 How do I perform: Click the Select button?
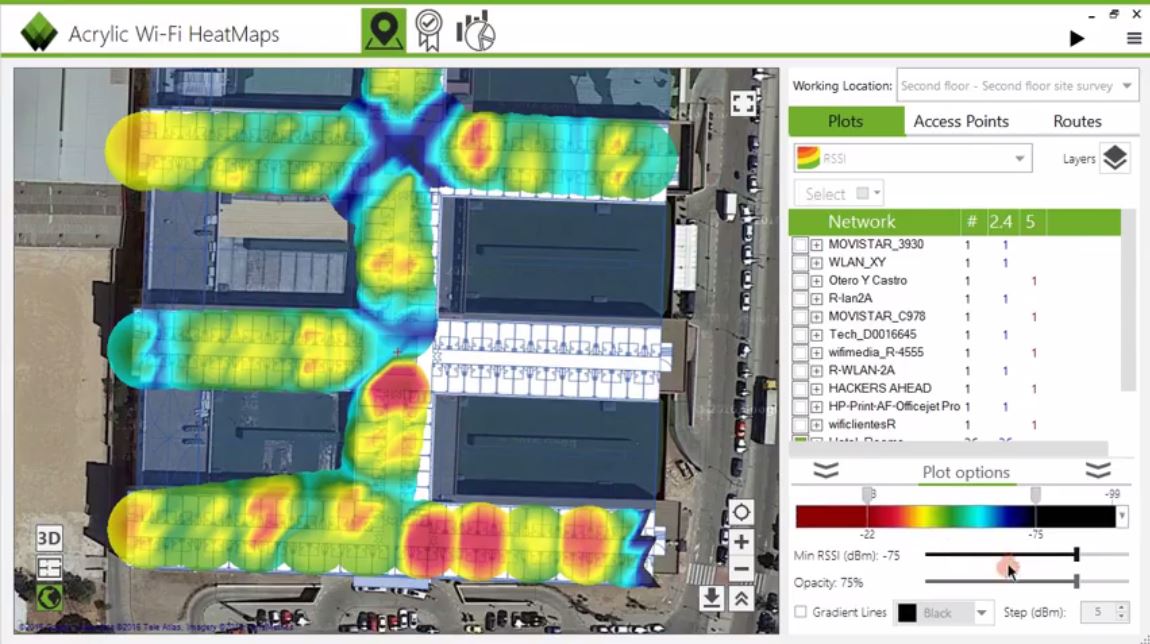coord(839,194)
